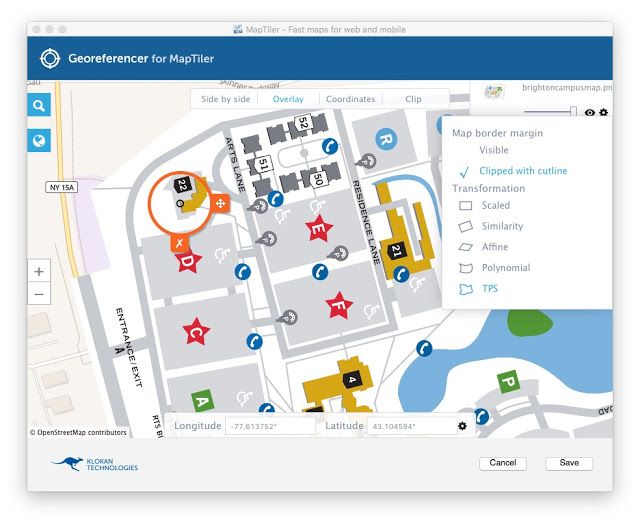Click the Cancel button

click(503, 463)
